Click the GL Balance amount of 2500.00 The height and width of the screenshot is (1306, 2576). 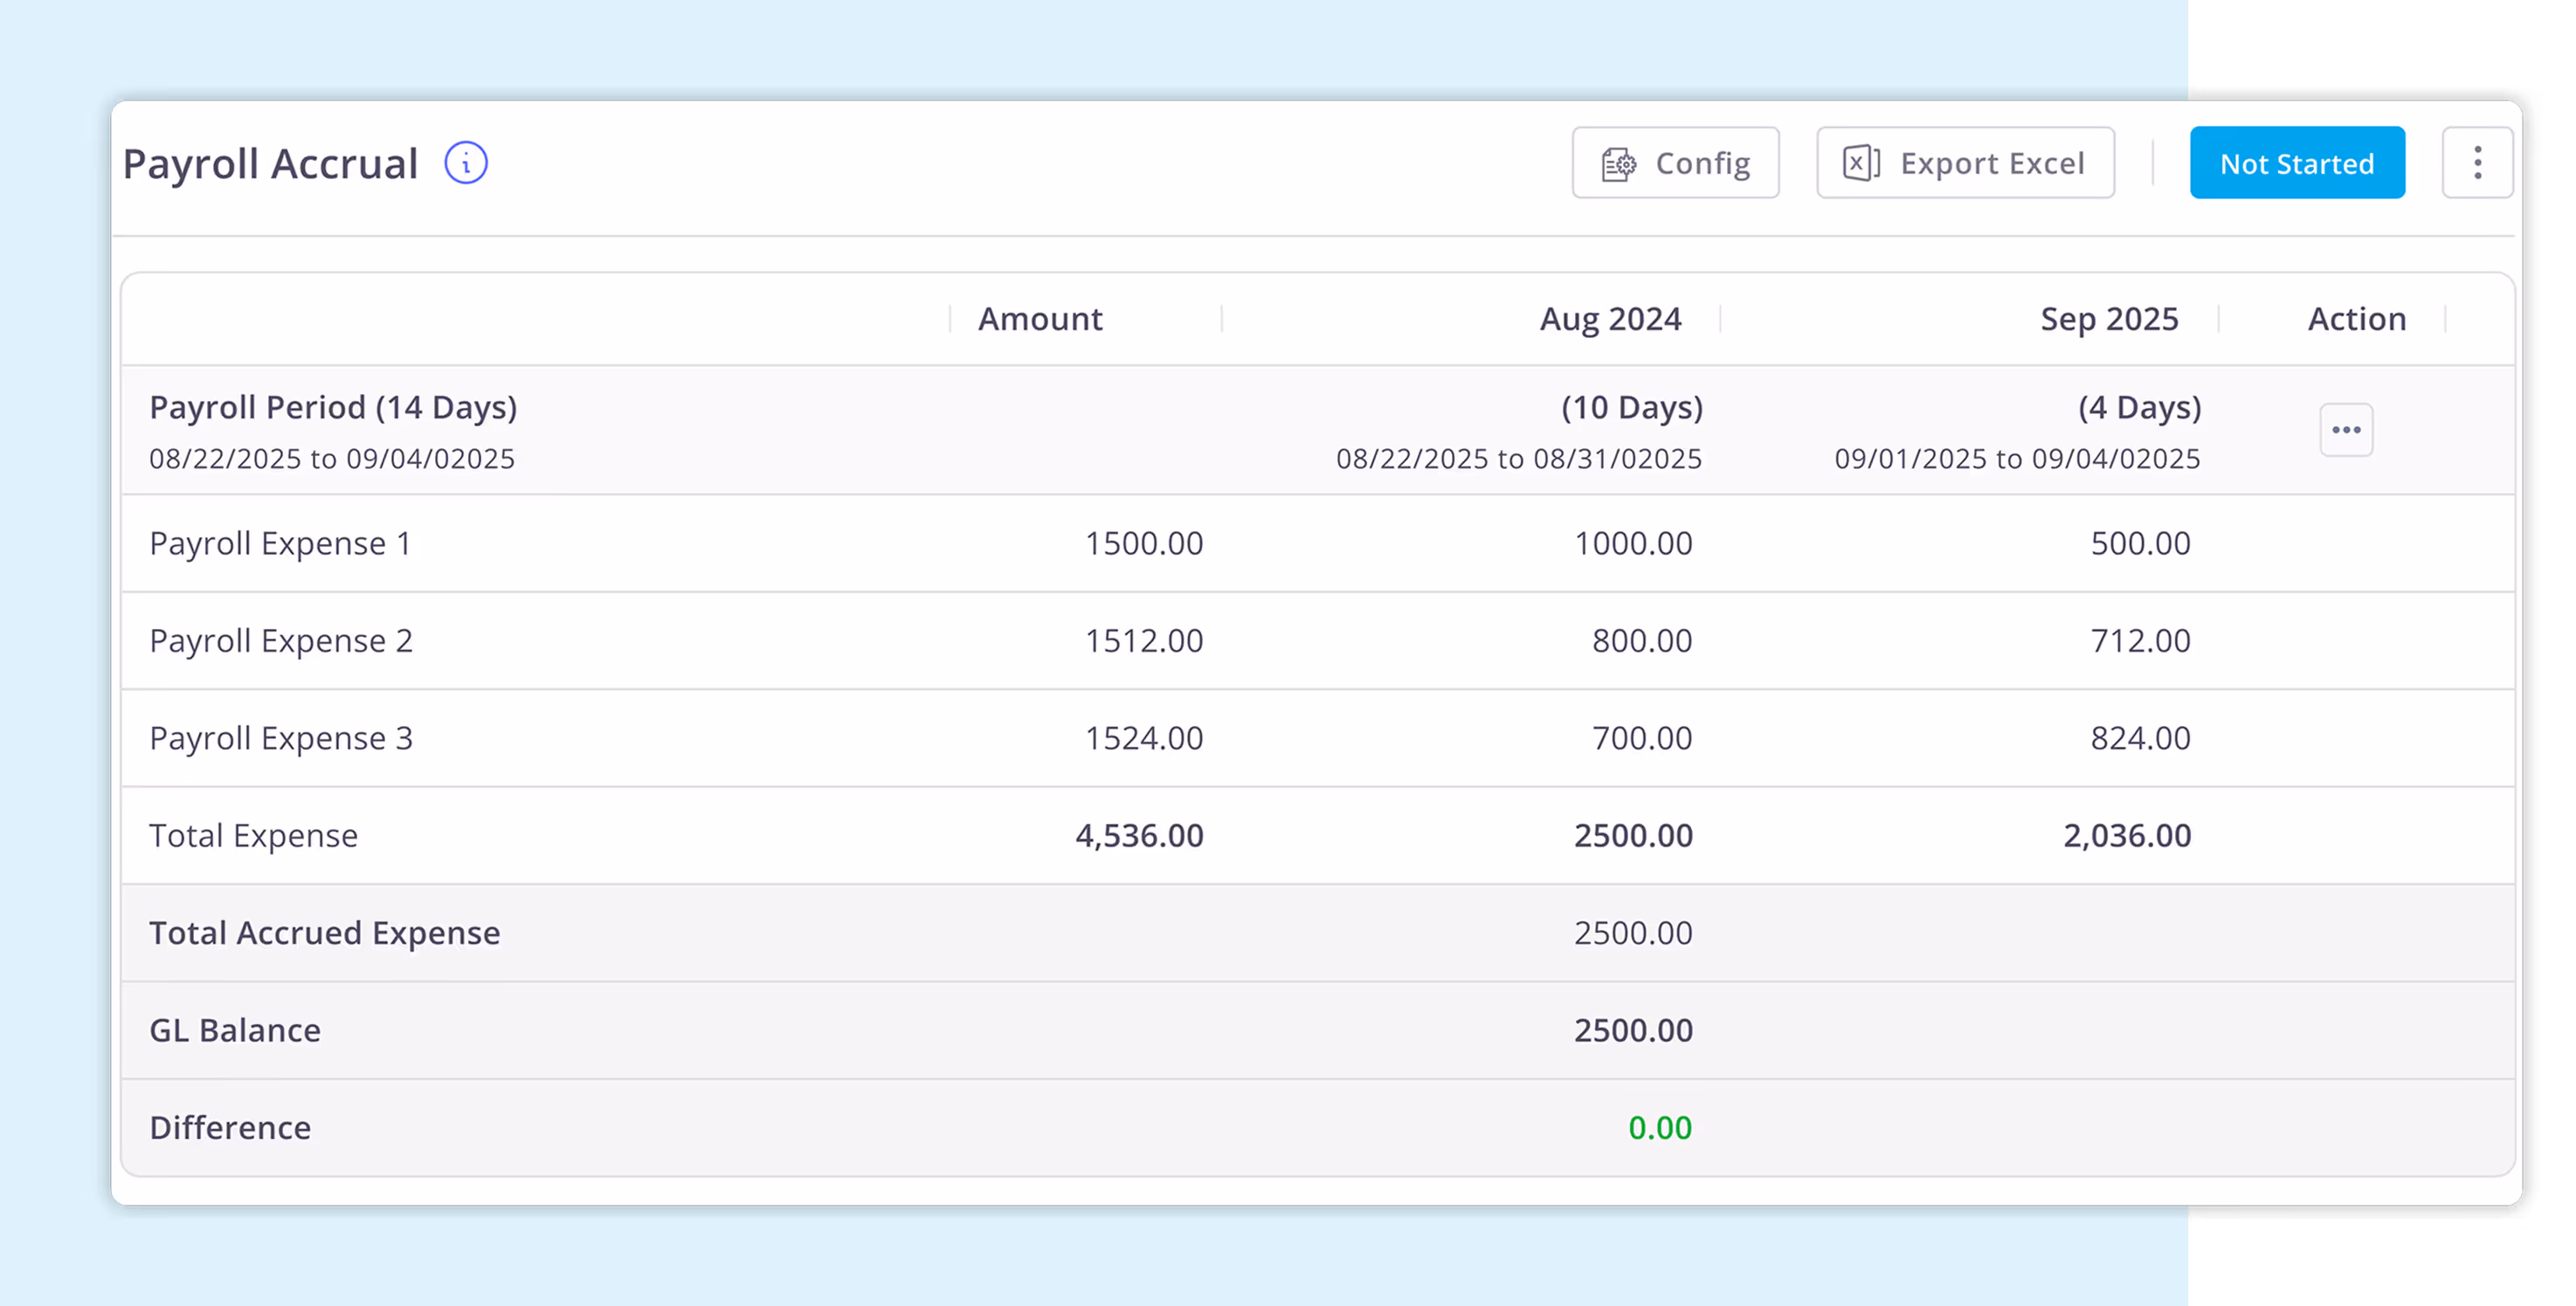point(1633,1029)
